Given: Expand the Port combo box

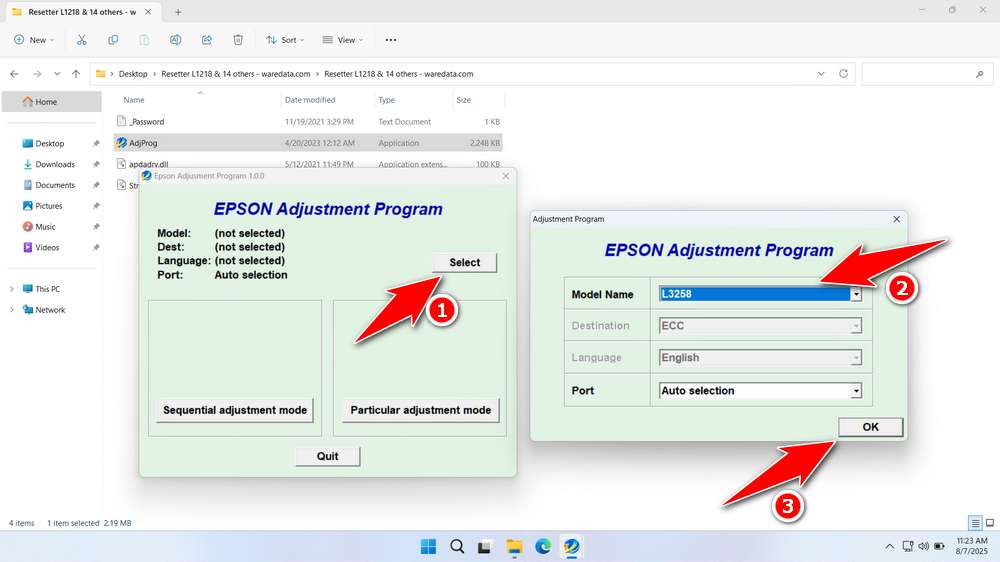Looking at the screenshot, I should click(856, 390).
